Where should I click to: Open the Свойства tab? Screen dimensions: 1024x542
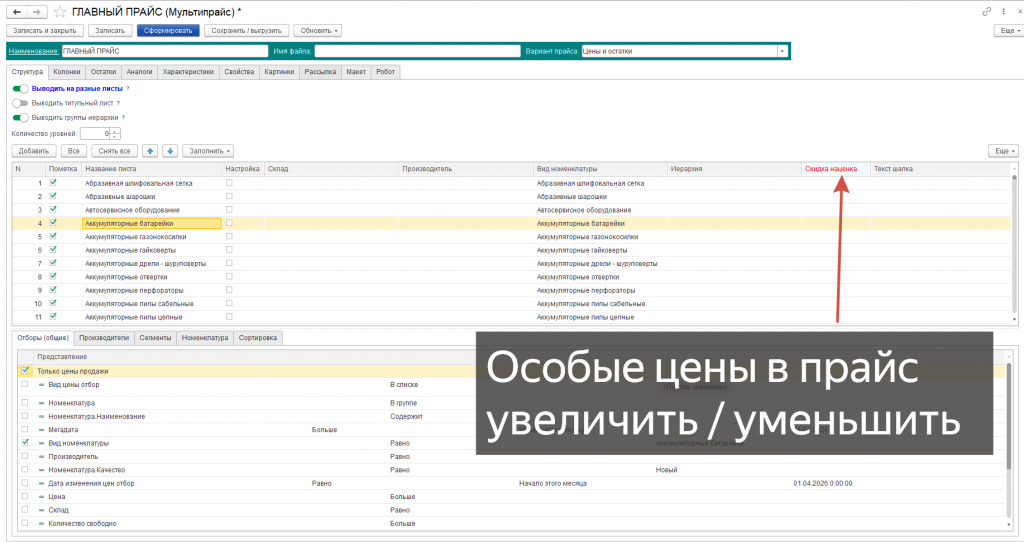point(239,72)
